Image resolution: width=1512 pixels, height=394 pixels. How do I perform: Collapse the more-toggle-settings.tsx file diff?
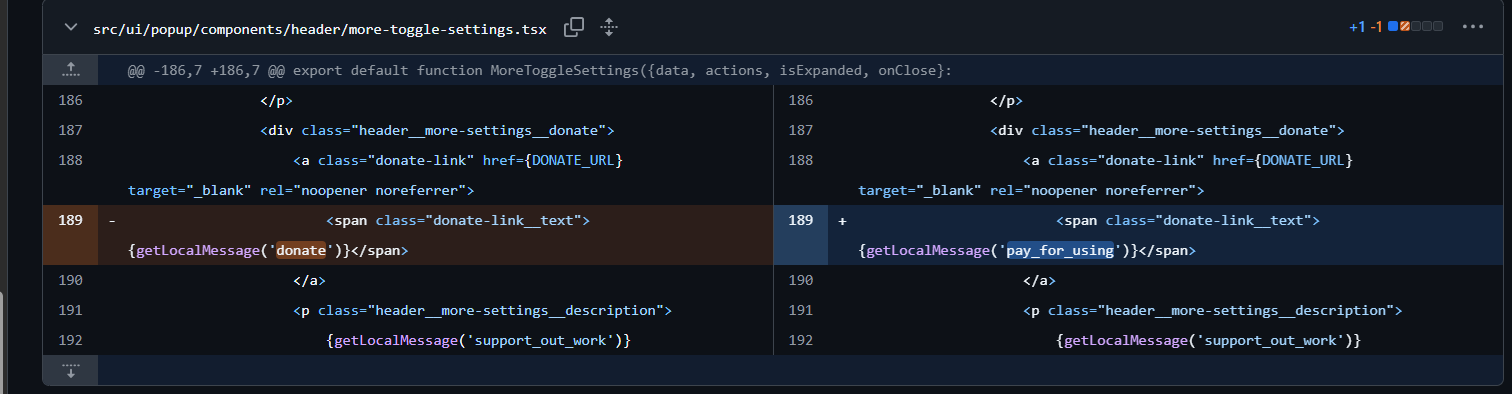[x=70, y=28]
